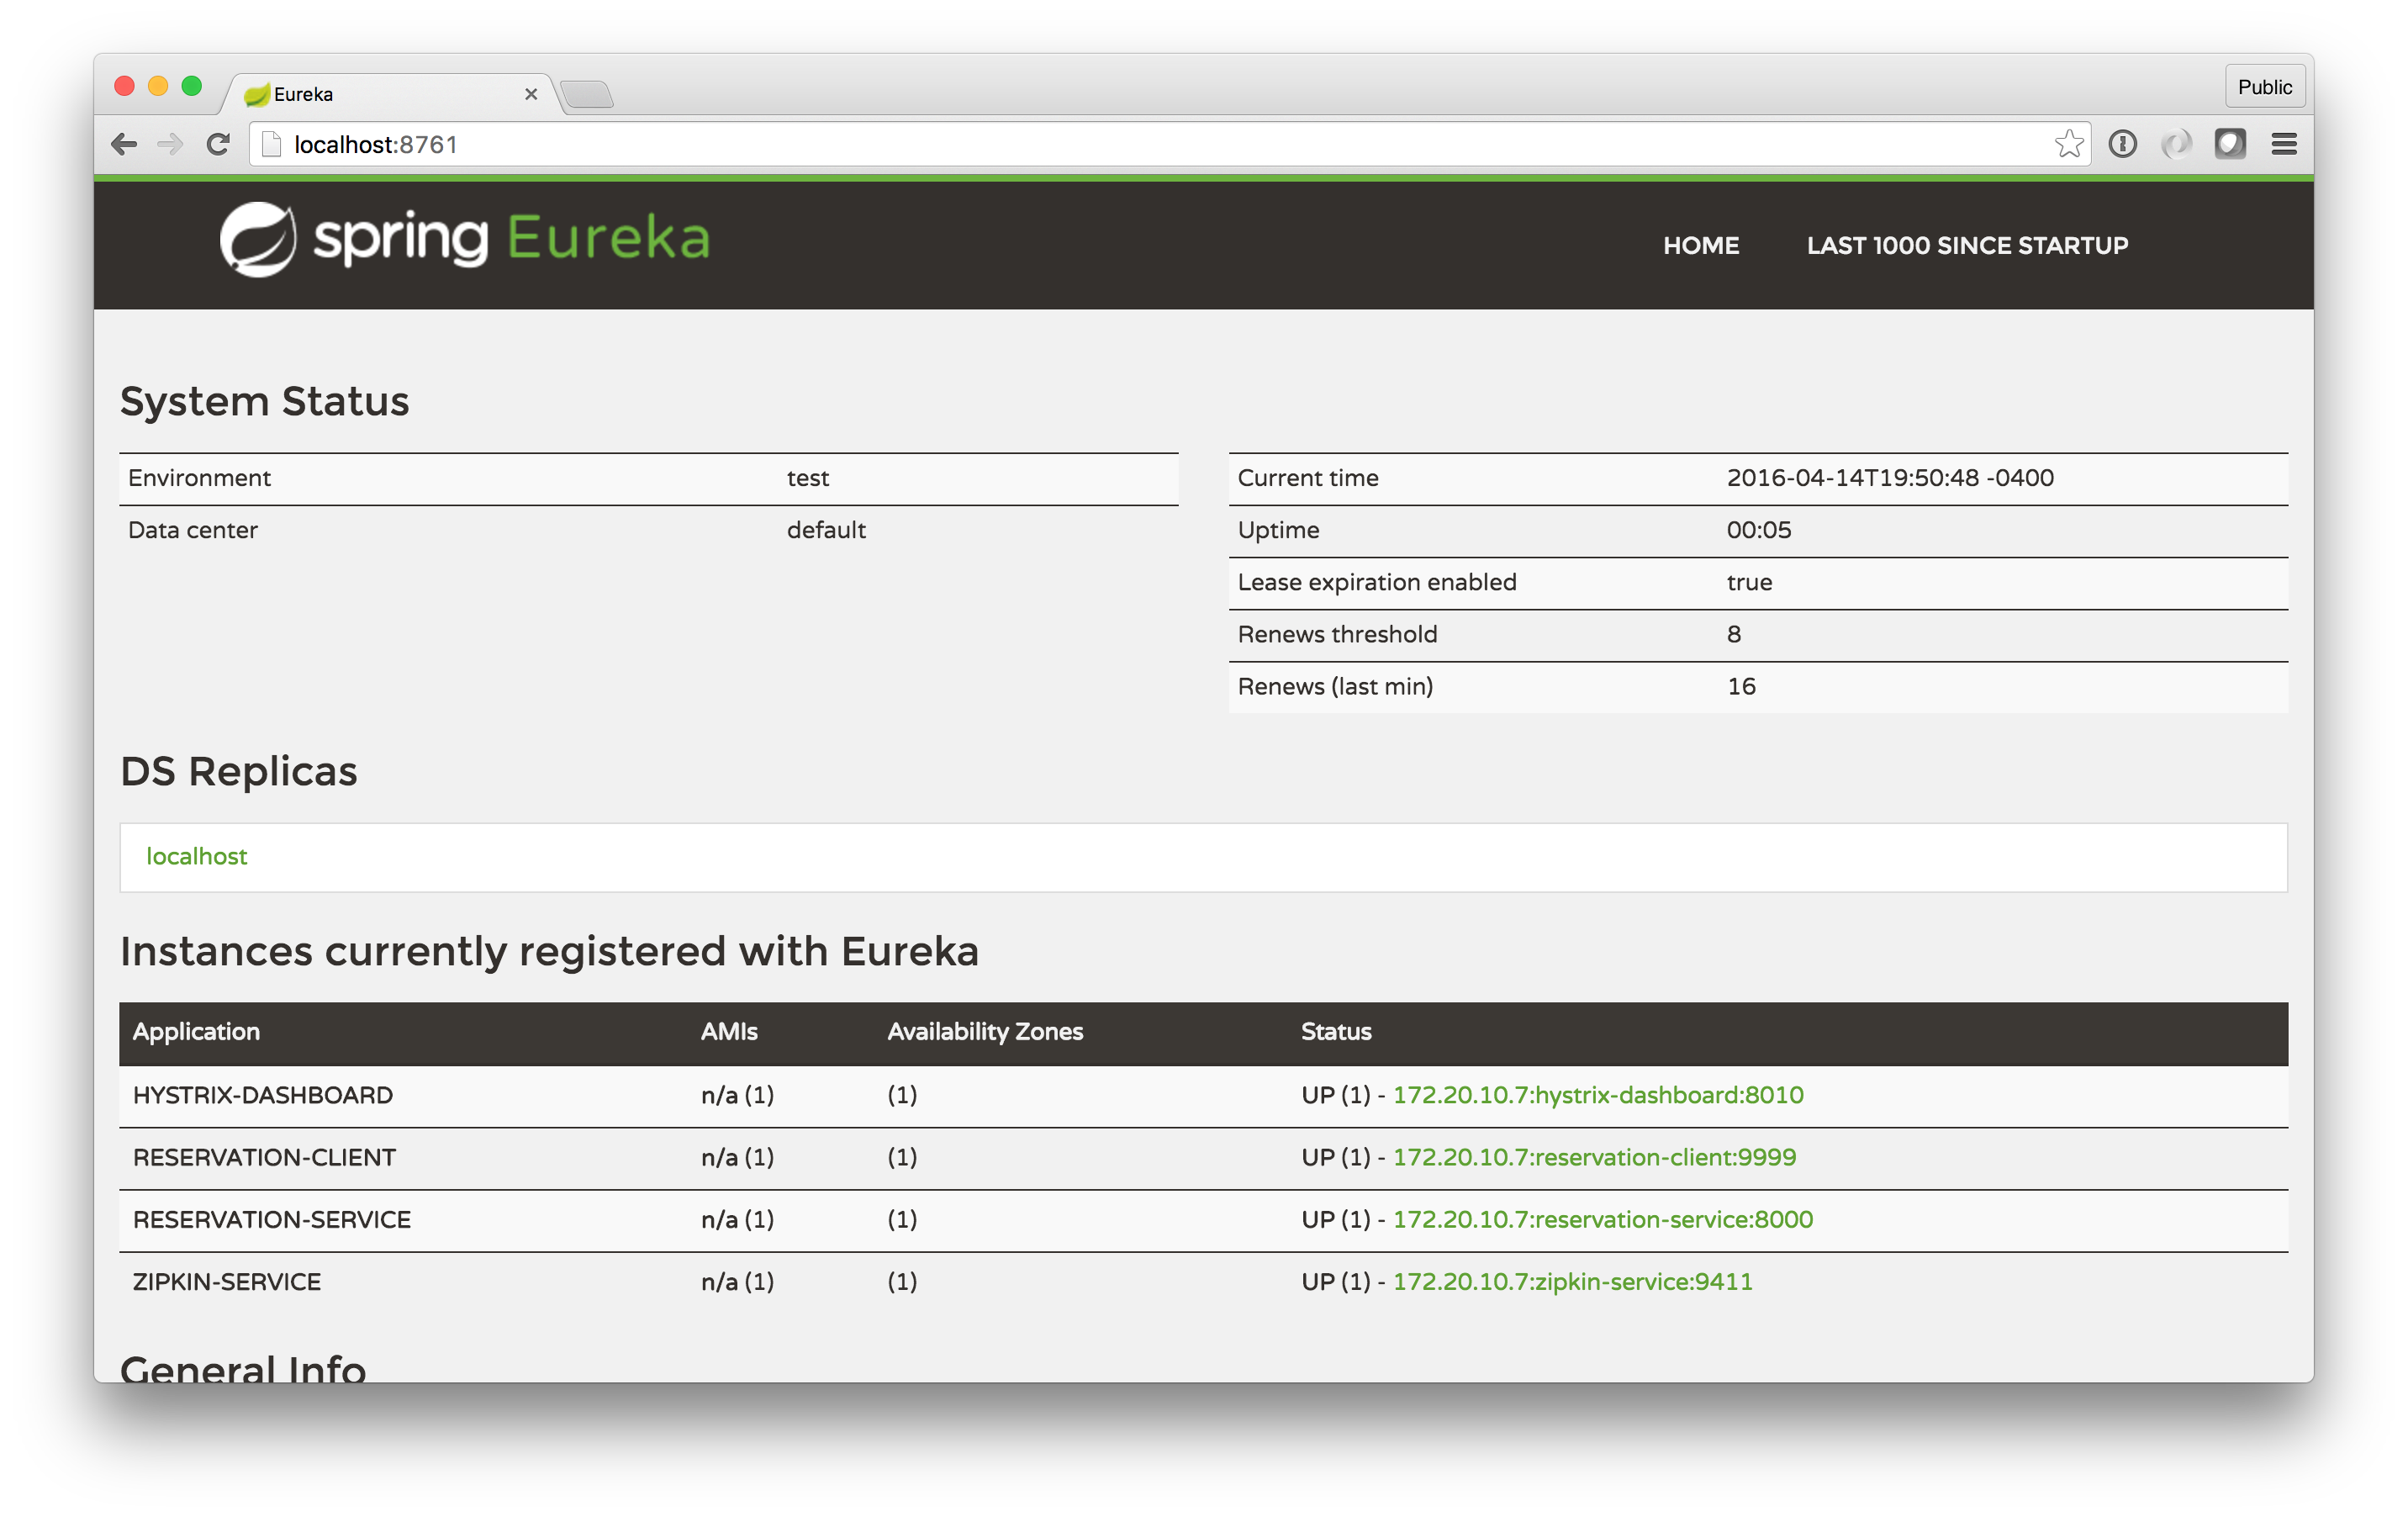Open the reservation-client:9999 instance link
The image size is (2408, 1517).
pyautogui.click(x=1594, y=1158)
